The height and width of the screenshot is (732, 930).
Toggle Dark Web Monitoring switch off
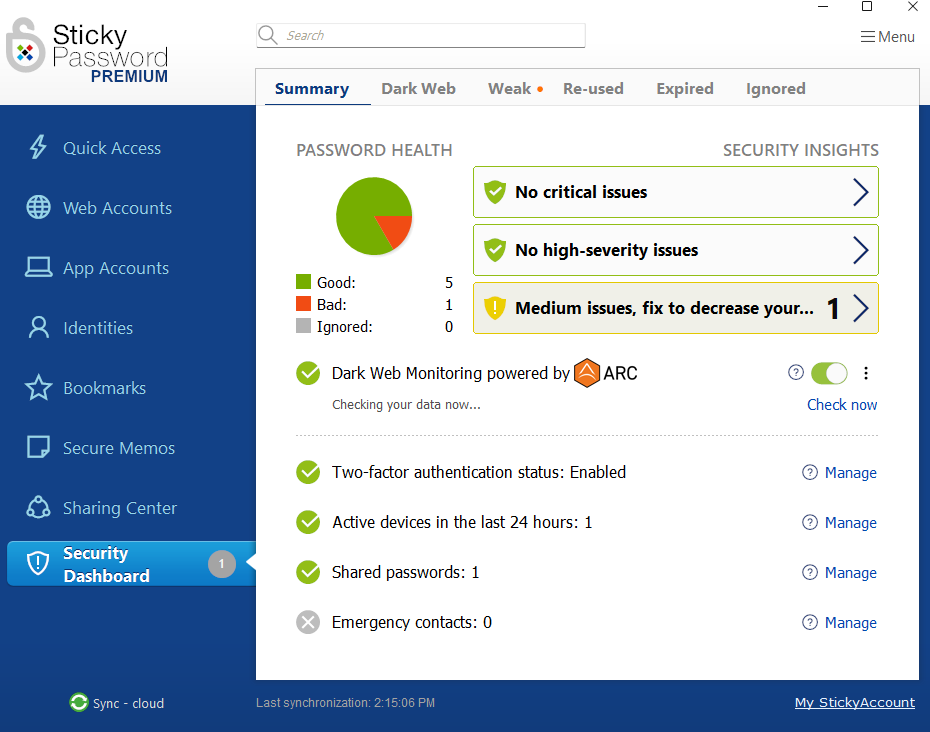[x=829, y=373]
